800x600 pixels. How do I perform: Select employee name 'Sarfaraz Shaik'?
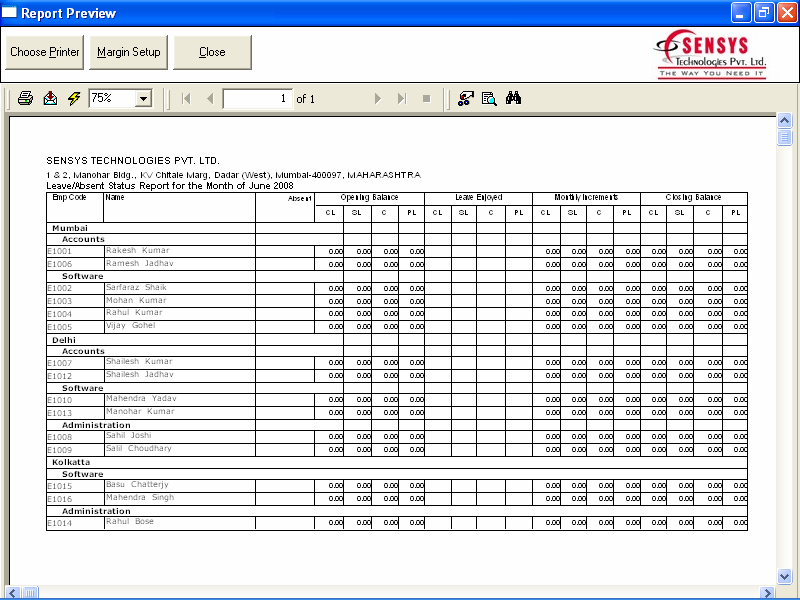pyautogui.click(x=136, y=287)
